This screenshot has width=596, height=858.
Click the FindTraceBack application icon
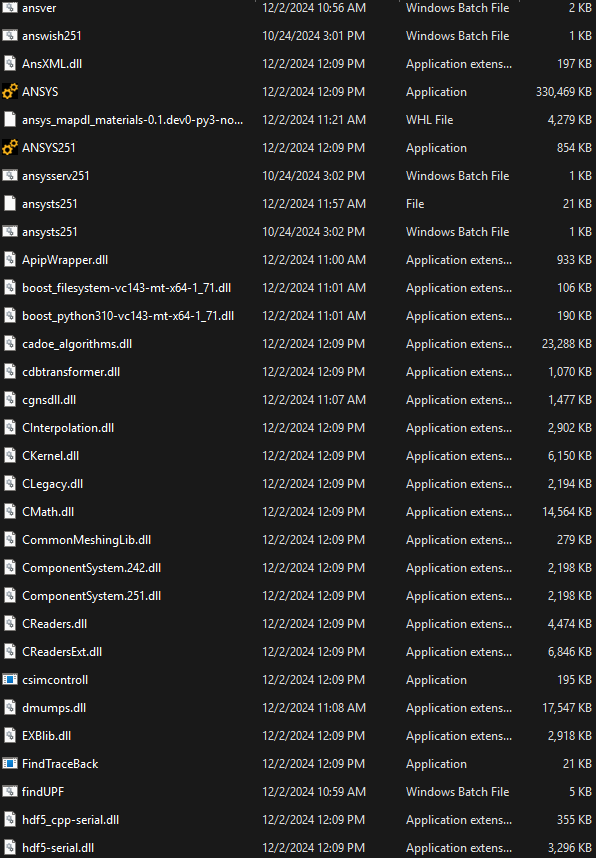click(10, 763)
